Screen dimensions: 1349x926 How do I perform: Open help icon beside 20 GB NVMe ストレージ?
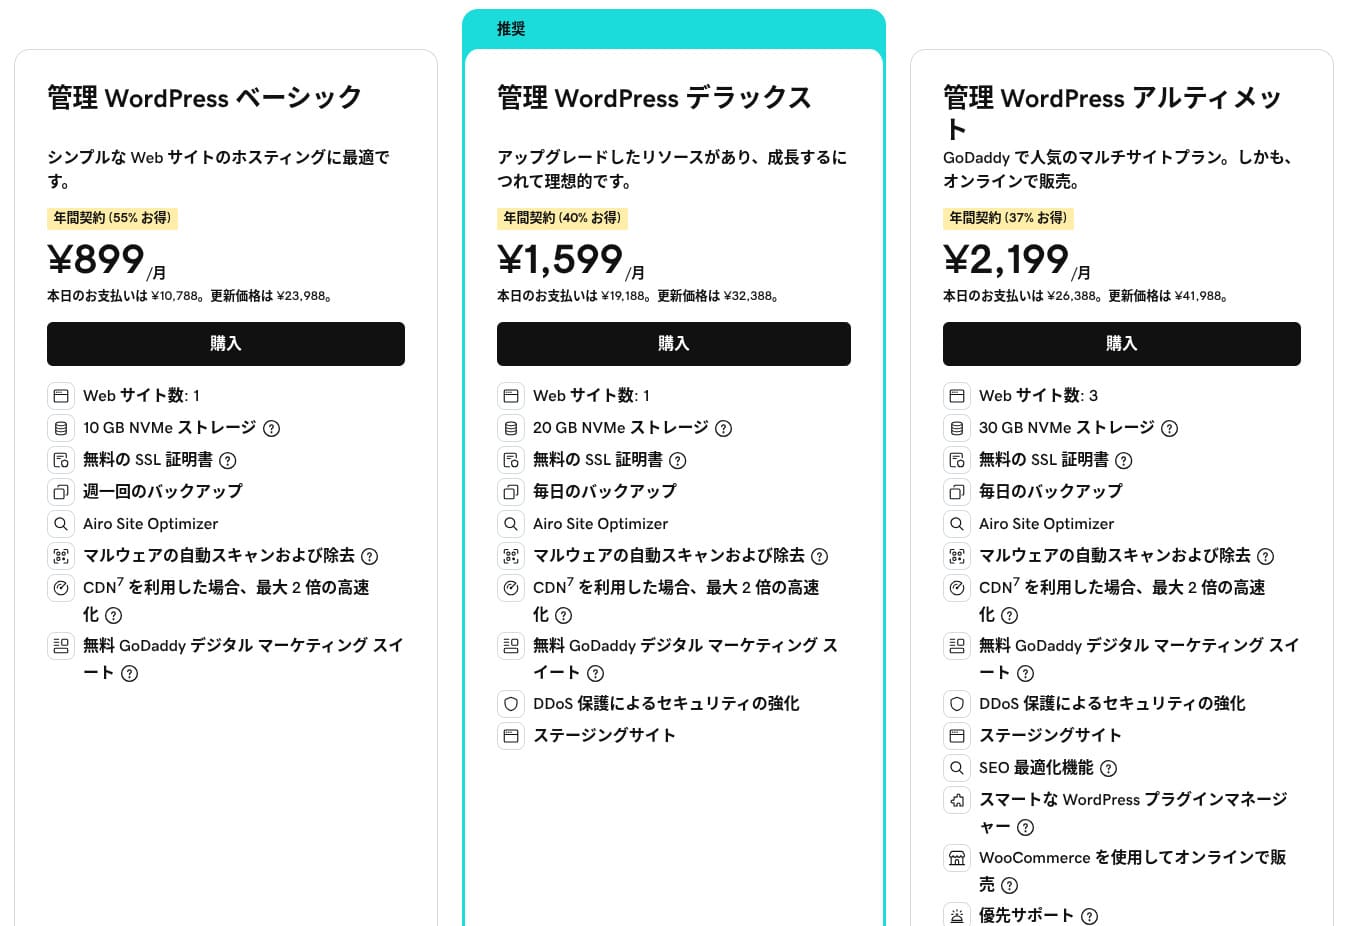pos(724,429)
